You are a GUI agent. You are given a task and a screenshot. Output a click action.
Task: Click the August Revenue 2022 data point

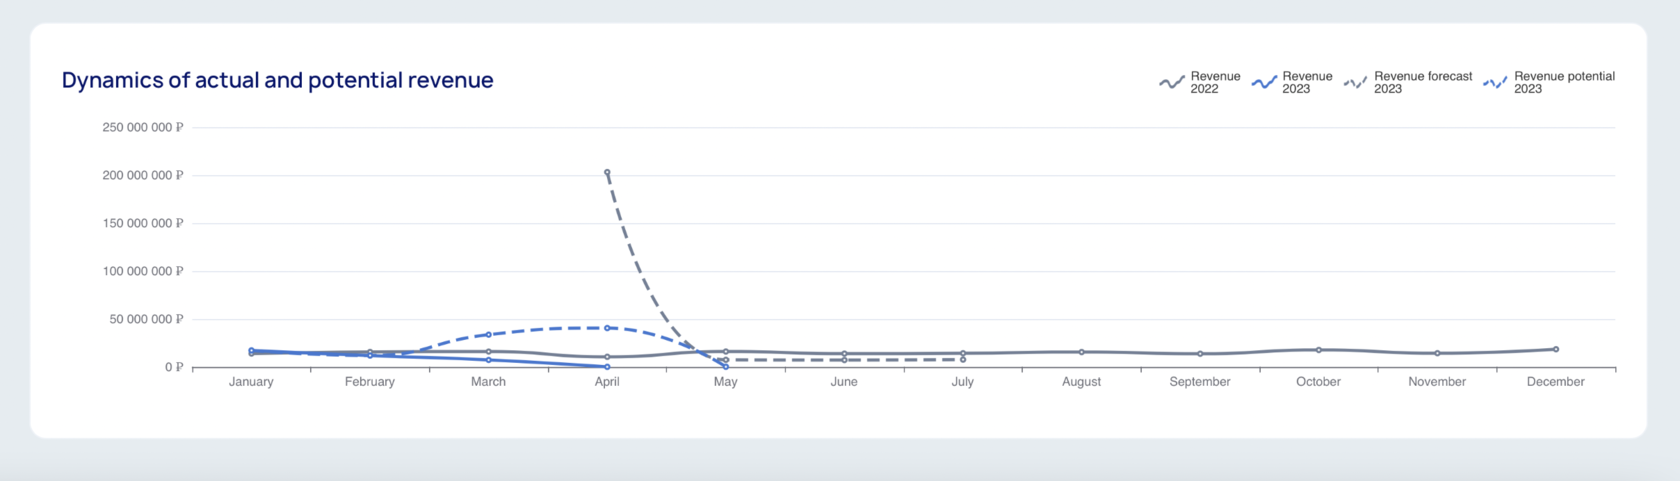[x=1081, y=352]
